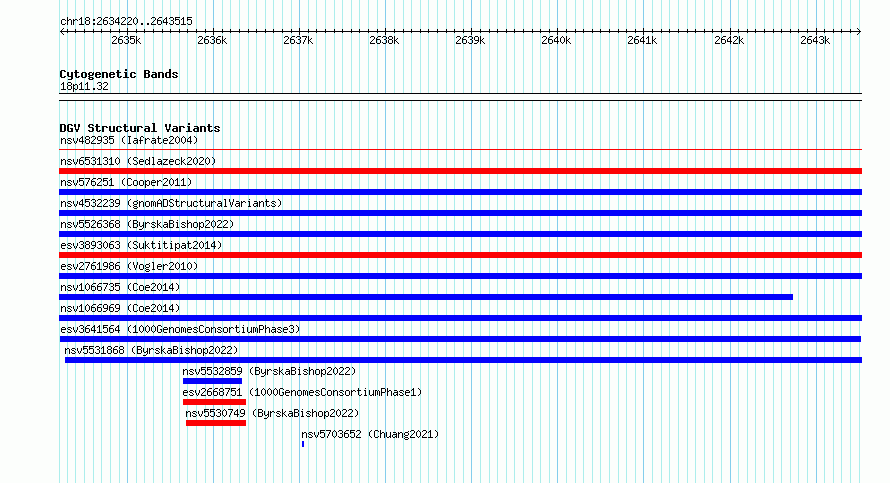890x483 pixels.
Task: Click the red bar for esv3893063
Action: [x=460, y=255]
